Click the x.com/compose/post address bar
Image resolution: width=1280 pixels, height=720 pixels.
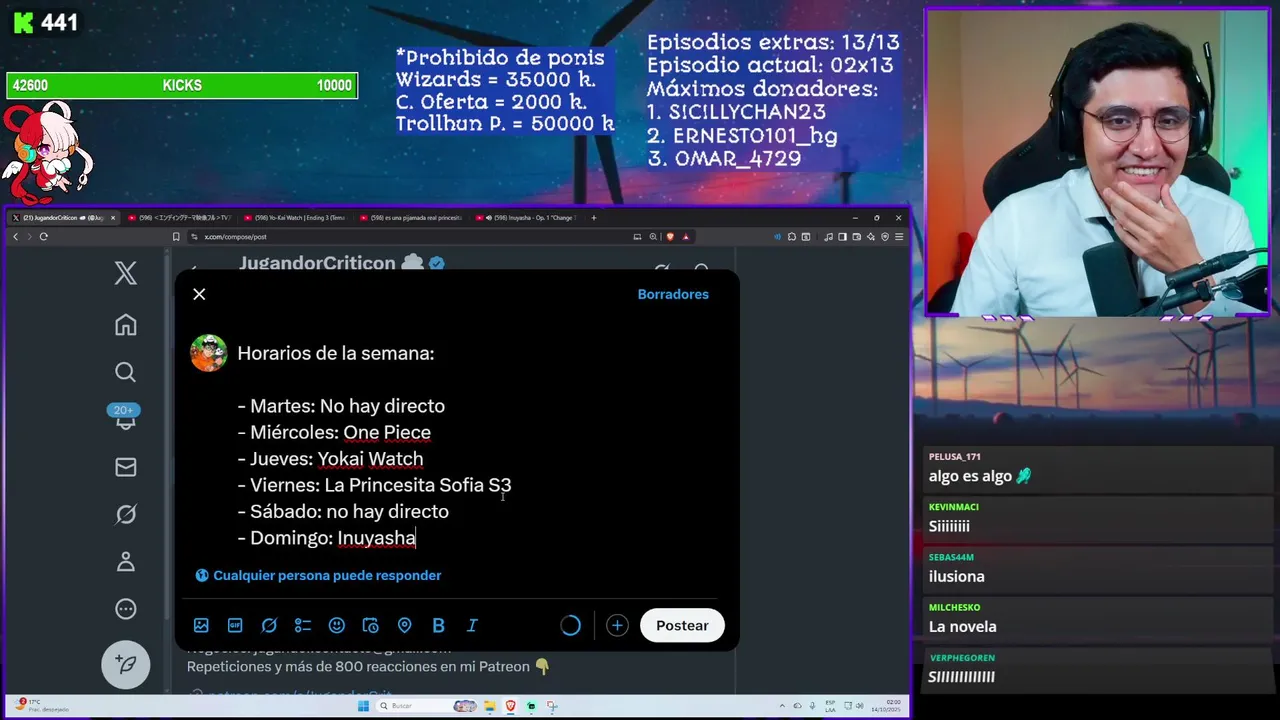click(x=410, y=237)
